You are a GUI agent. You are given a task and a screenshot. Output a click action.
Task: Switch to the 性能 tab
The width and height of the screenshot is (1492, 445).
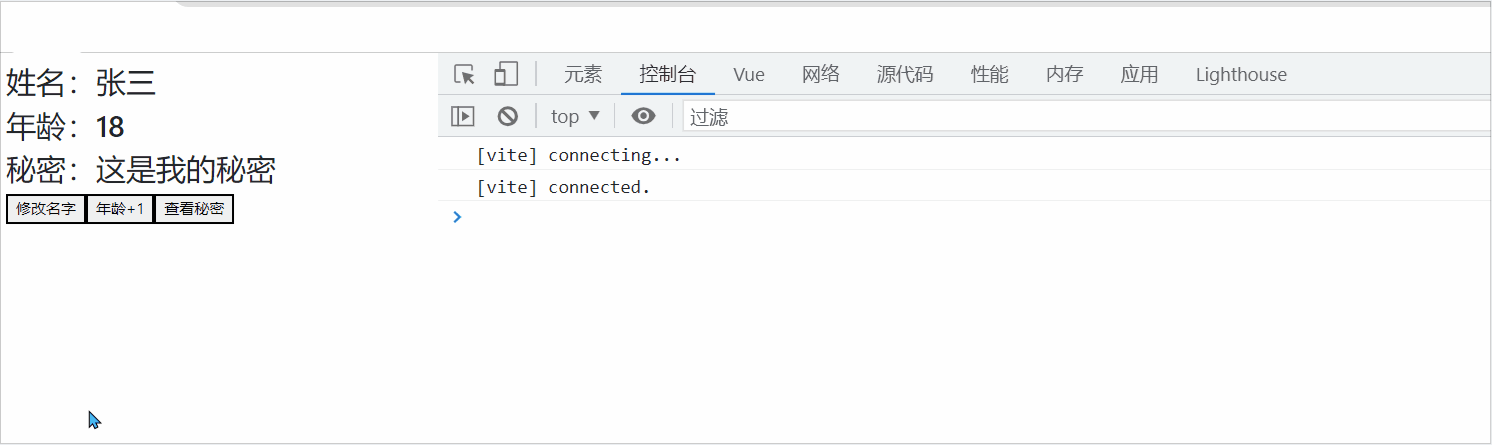(990, 75)
